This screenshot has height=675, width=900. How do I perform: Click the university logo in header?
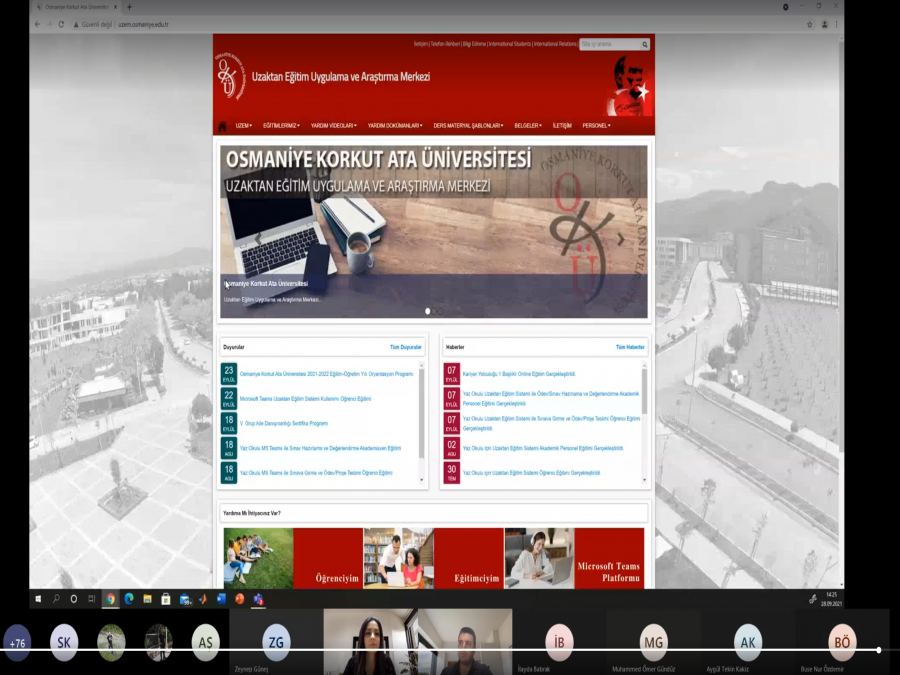click(230, 76)
